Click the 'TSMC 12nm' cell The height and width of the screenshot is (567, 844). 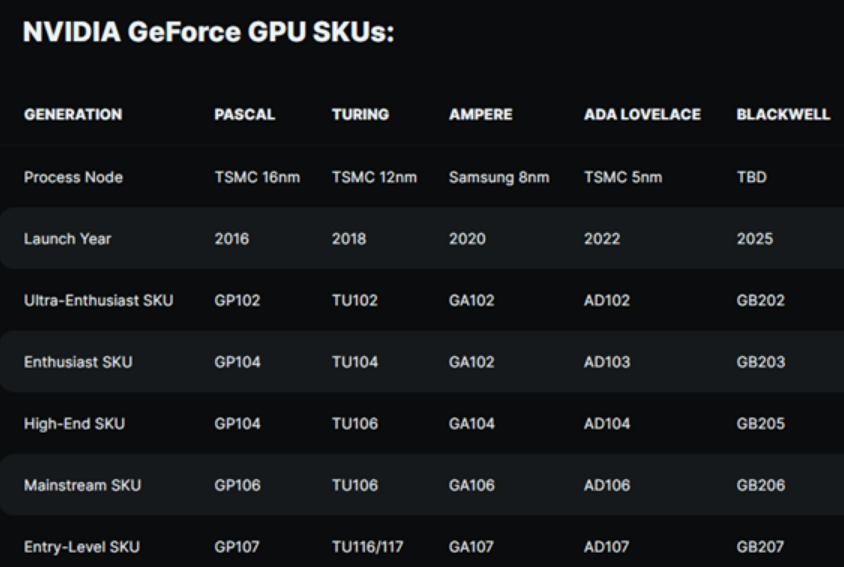(374, 177)
